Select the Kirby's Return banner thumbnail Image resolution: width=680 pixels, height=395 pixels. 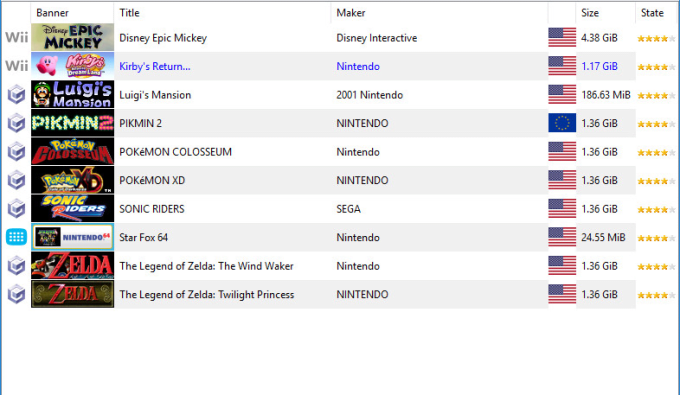click(72, 66)
